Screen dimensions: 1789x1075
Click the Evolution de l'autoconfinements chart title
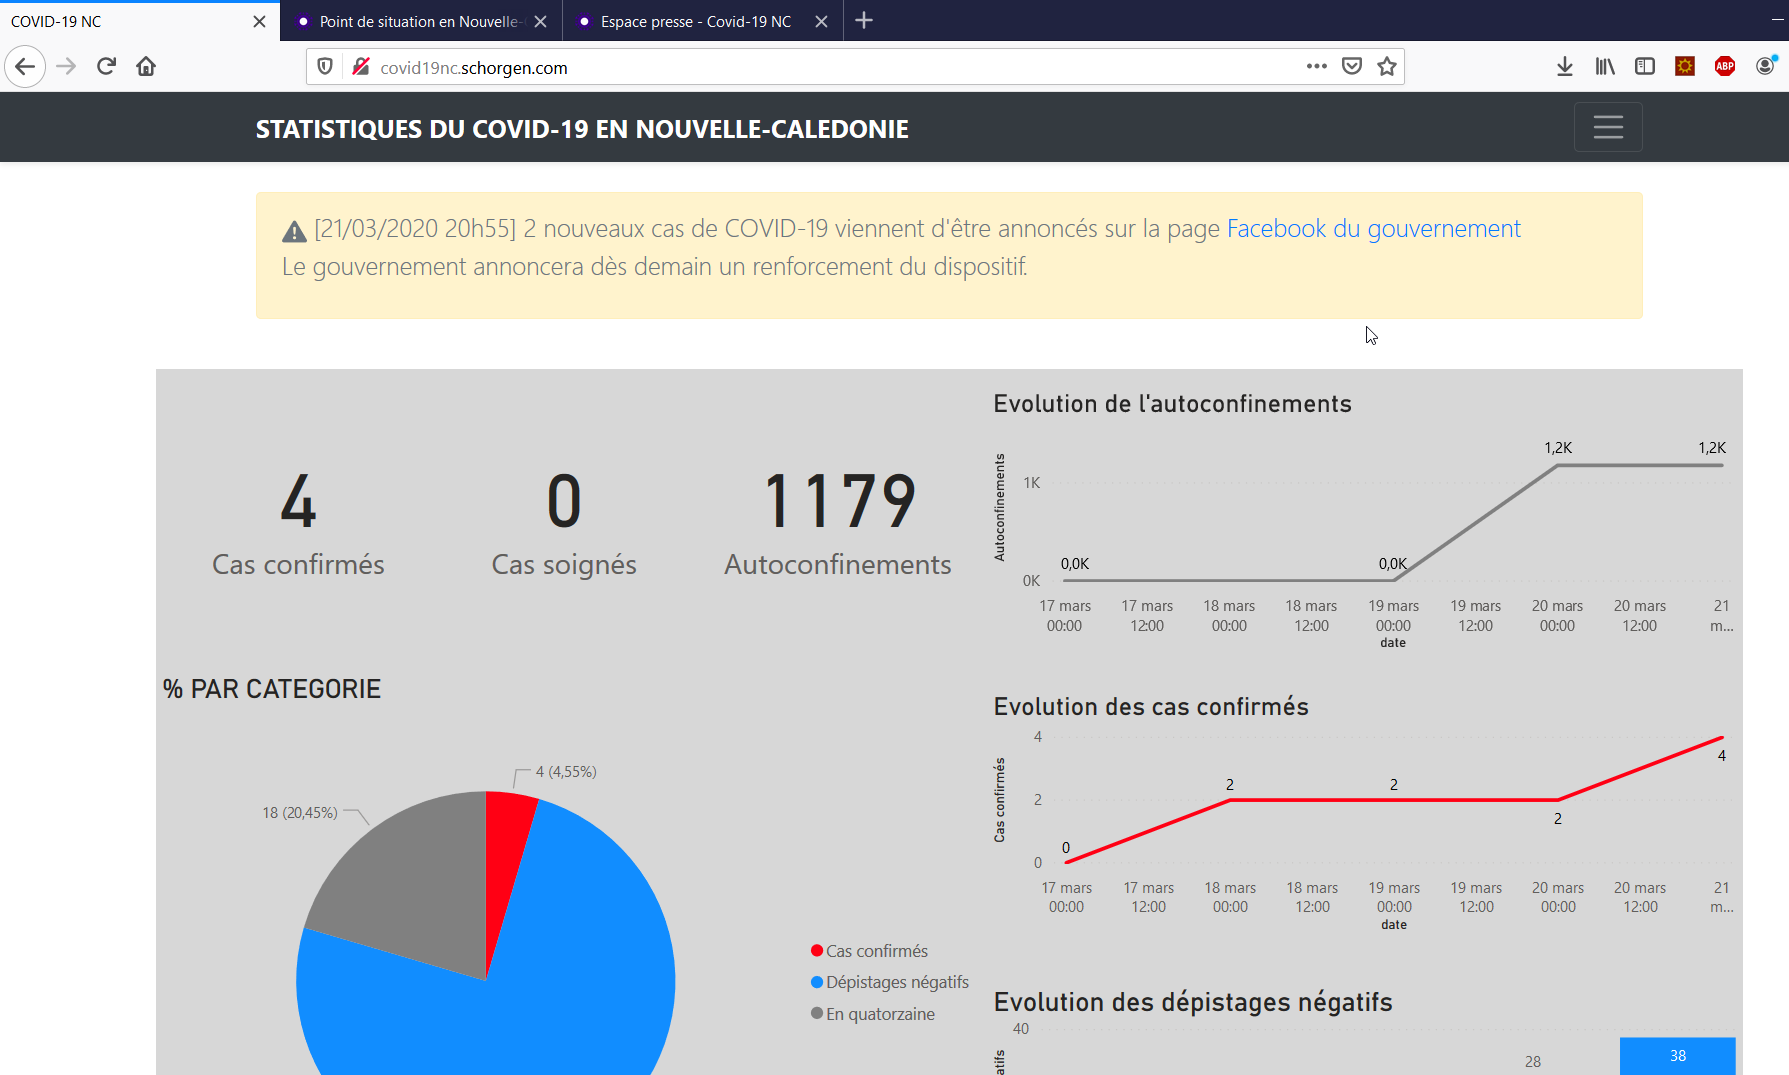[1172, 404]
